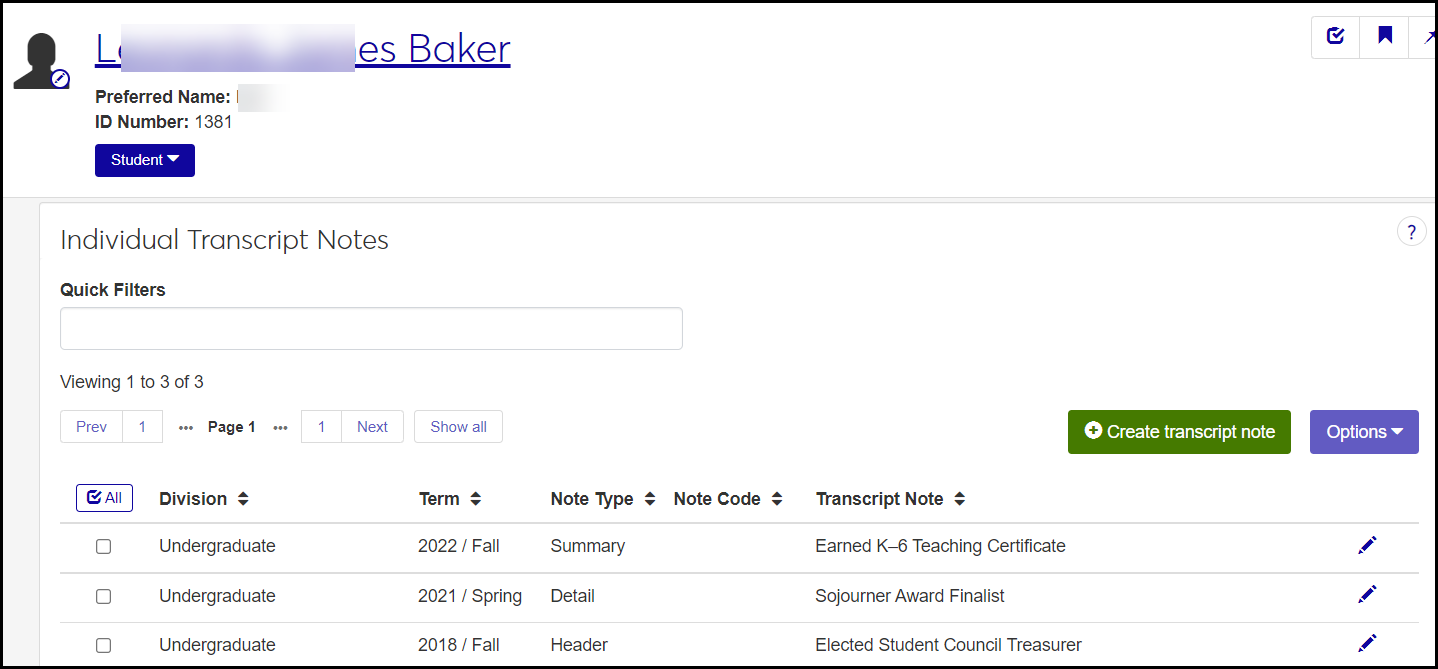The height and width of the screenshot is (669, 1438).
Task: Sort the Term column
Action: 476,499
